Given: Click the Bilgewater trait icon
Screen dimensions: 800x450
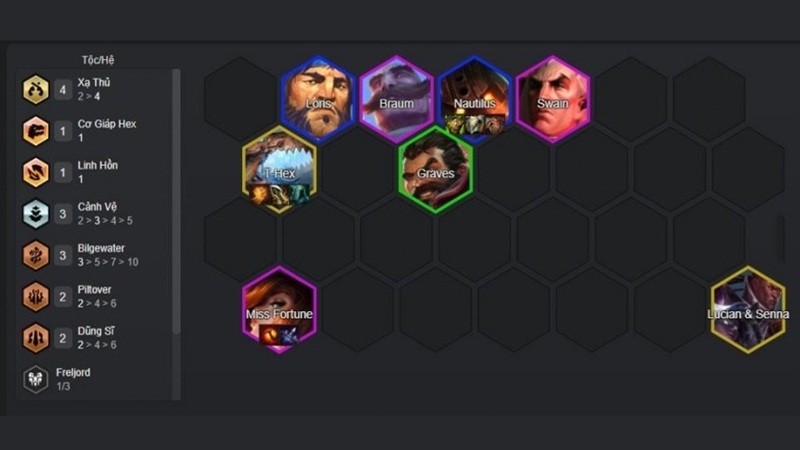Looking at the screenshot, I should pos(36,255).
